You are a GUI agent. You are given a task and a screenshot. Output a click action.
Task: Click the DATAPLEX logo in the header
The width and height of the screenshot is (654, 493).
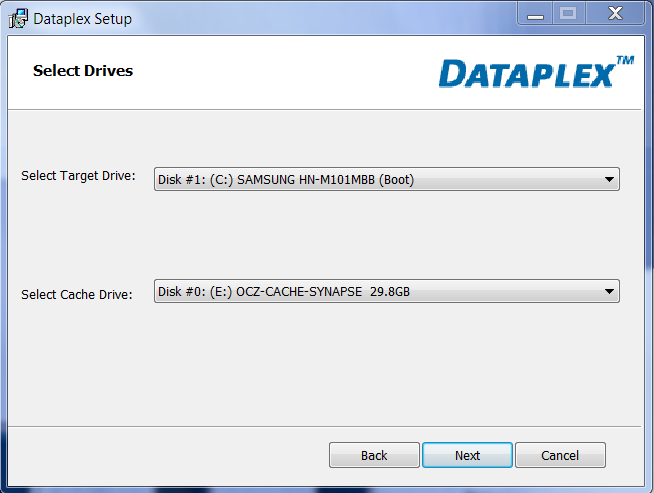pyautogui.click(x=526, y=74)
